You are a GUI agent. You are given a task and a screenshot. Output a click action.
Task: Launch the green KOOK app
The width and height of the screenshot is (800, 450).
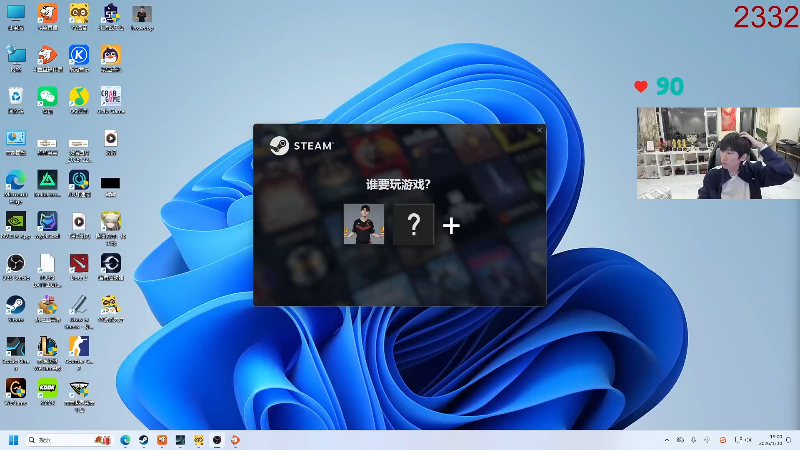pyautogui.click(x=47, y=392)
